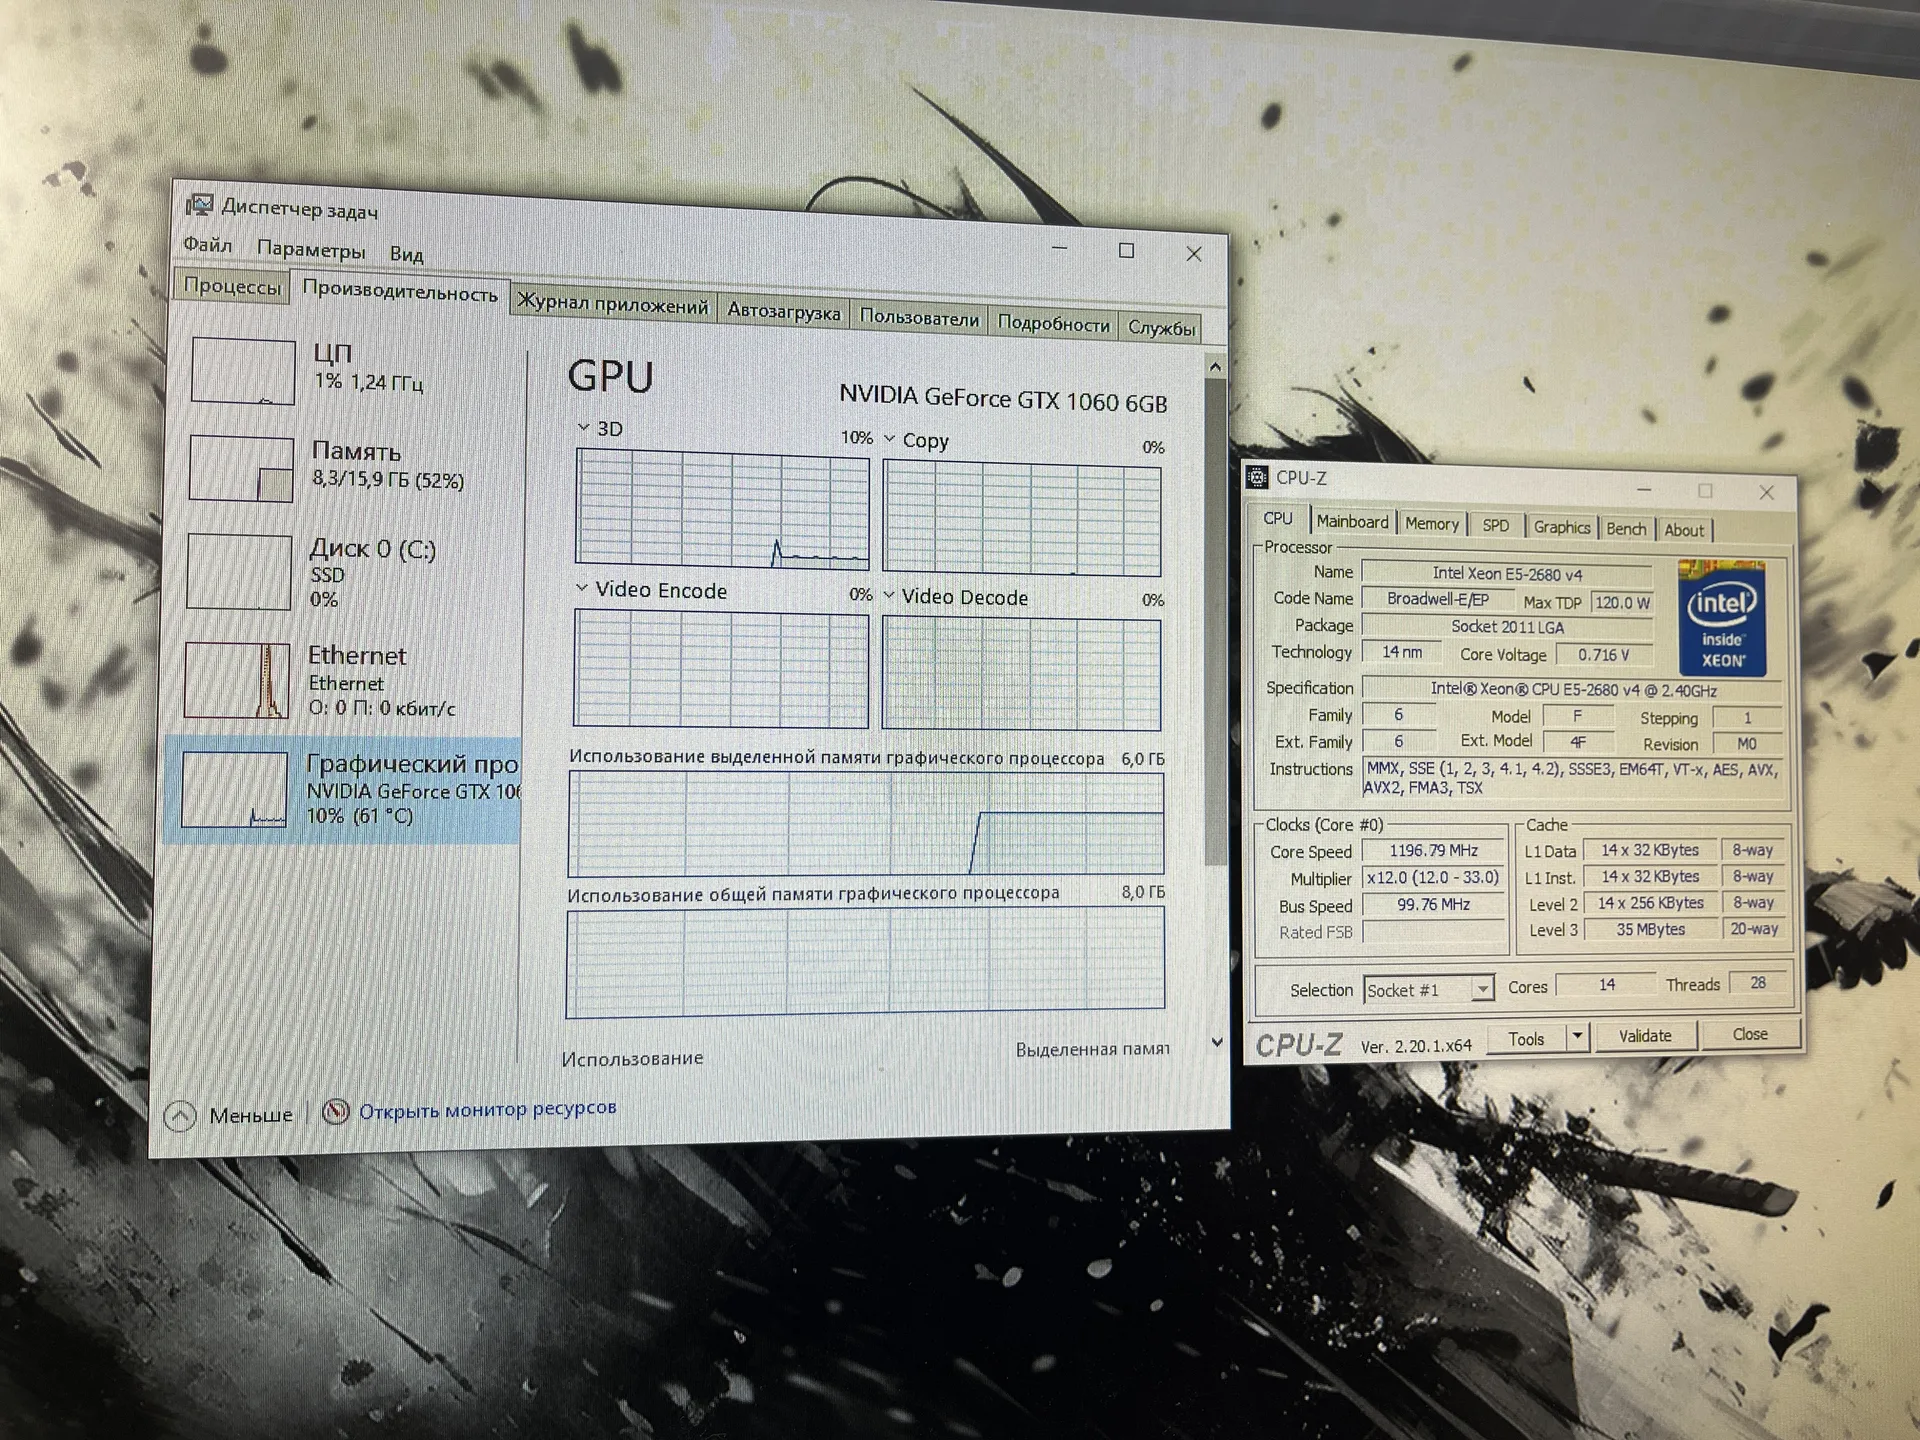Select the CPU (ЦП) performance graph thumbnail
This screenshot has width=1920, height=1440.
pyautogui.click(x=243, y=371)
